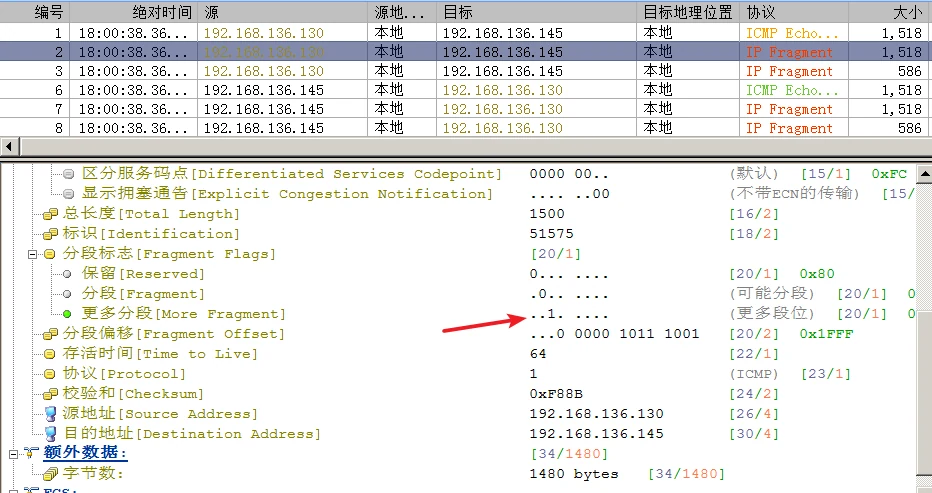Click icon beside 区分服务码点 field

(69, 174)
